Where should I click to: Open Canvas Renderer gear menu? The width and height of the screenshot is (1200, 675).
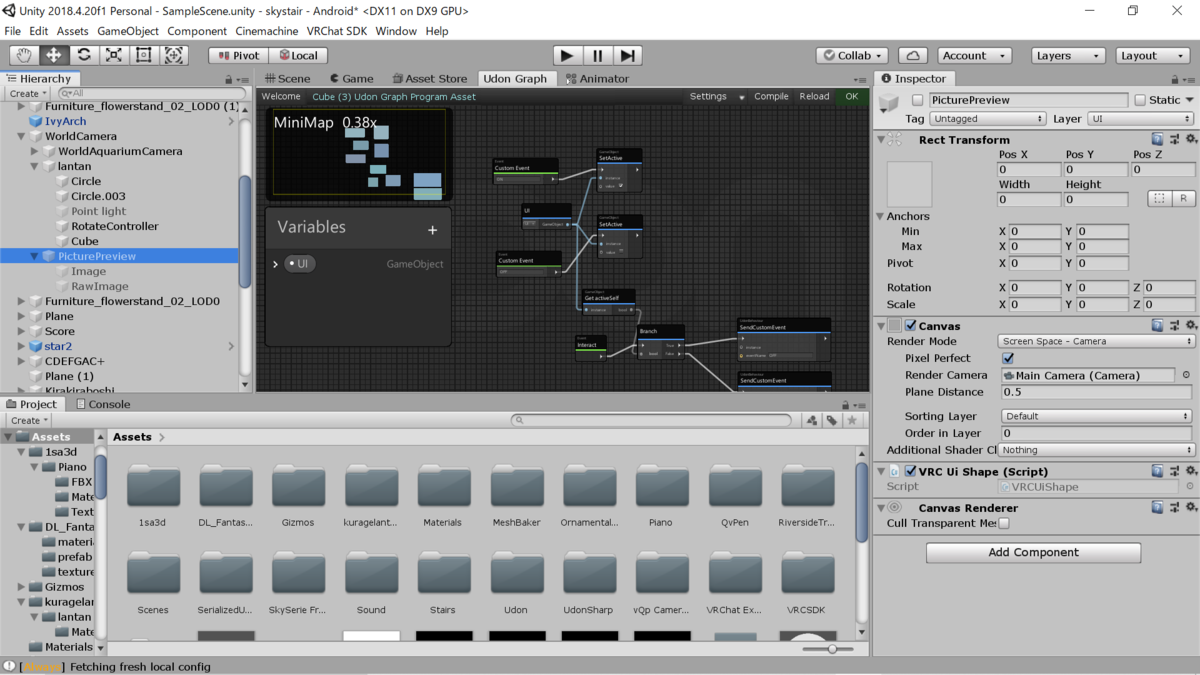point(1191,508)
